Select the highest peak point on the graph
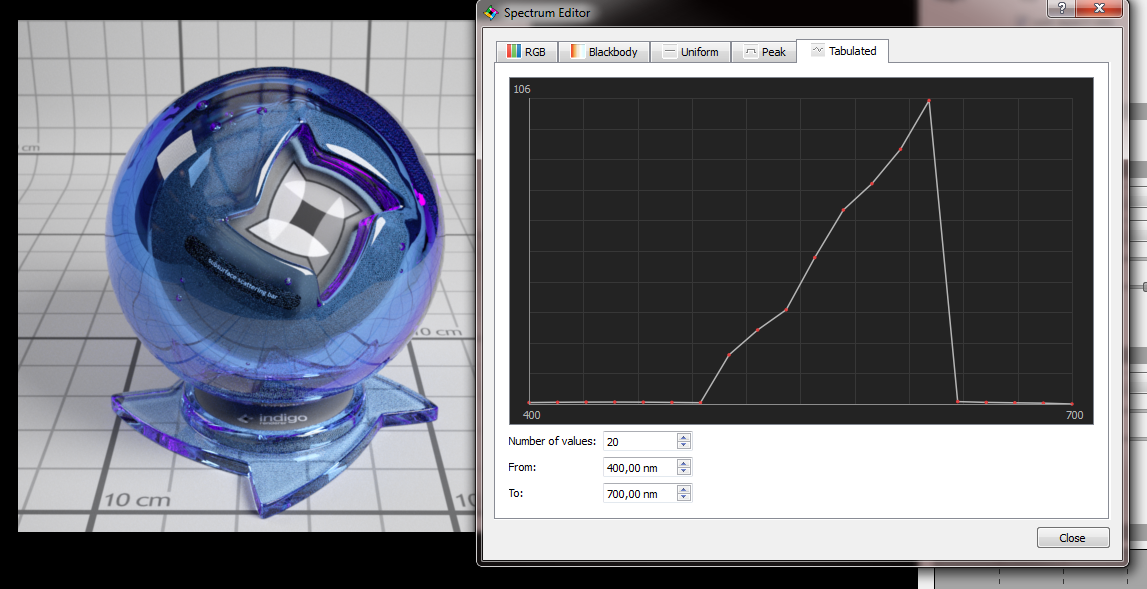The height and width of the screenshot is (589, 1147). [x=929, y=100]
